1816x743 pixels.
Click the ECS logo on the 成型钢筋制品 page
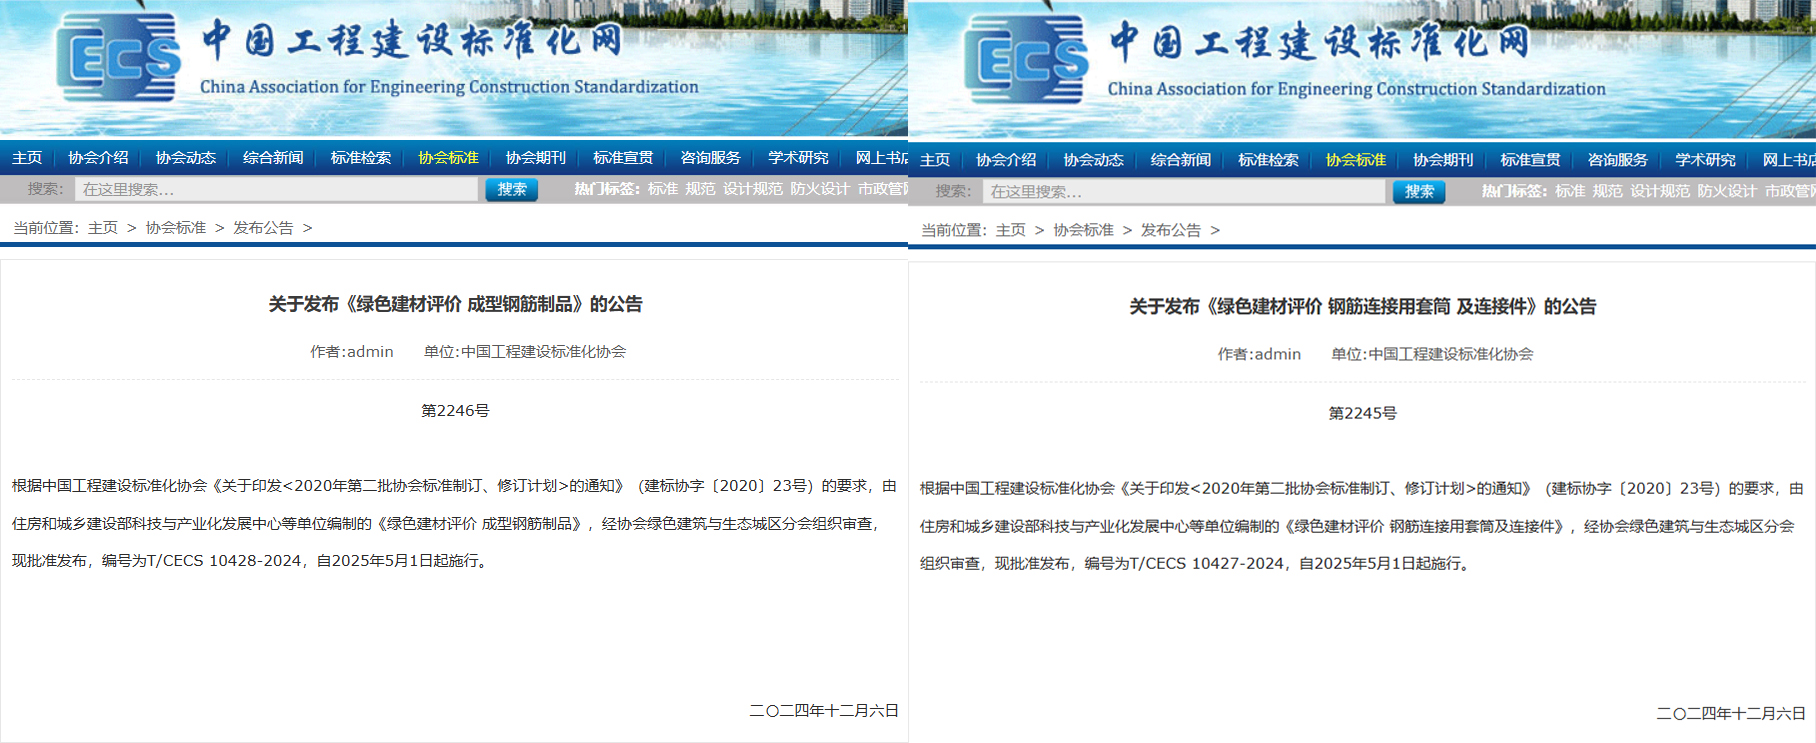(x=118, y=60)
